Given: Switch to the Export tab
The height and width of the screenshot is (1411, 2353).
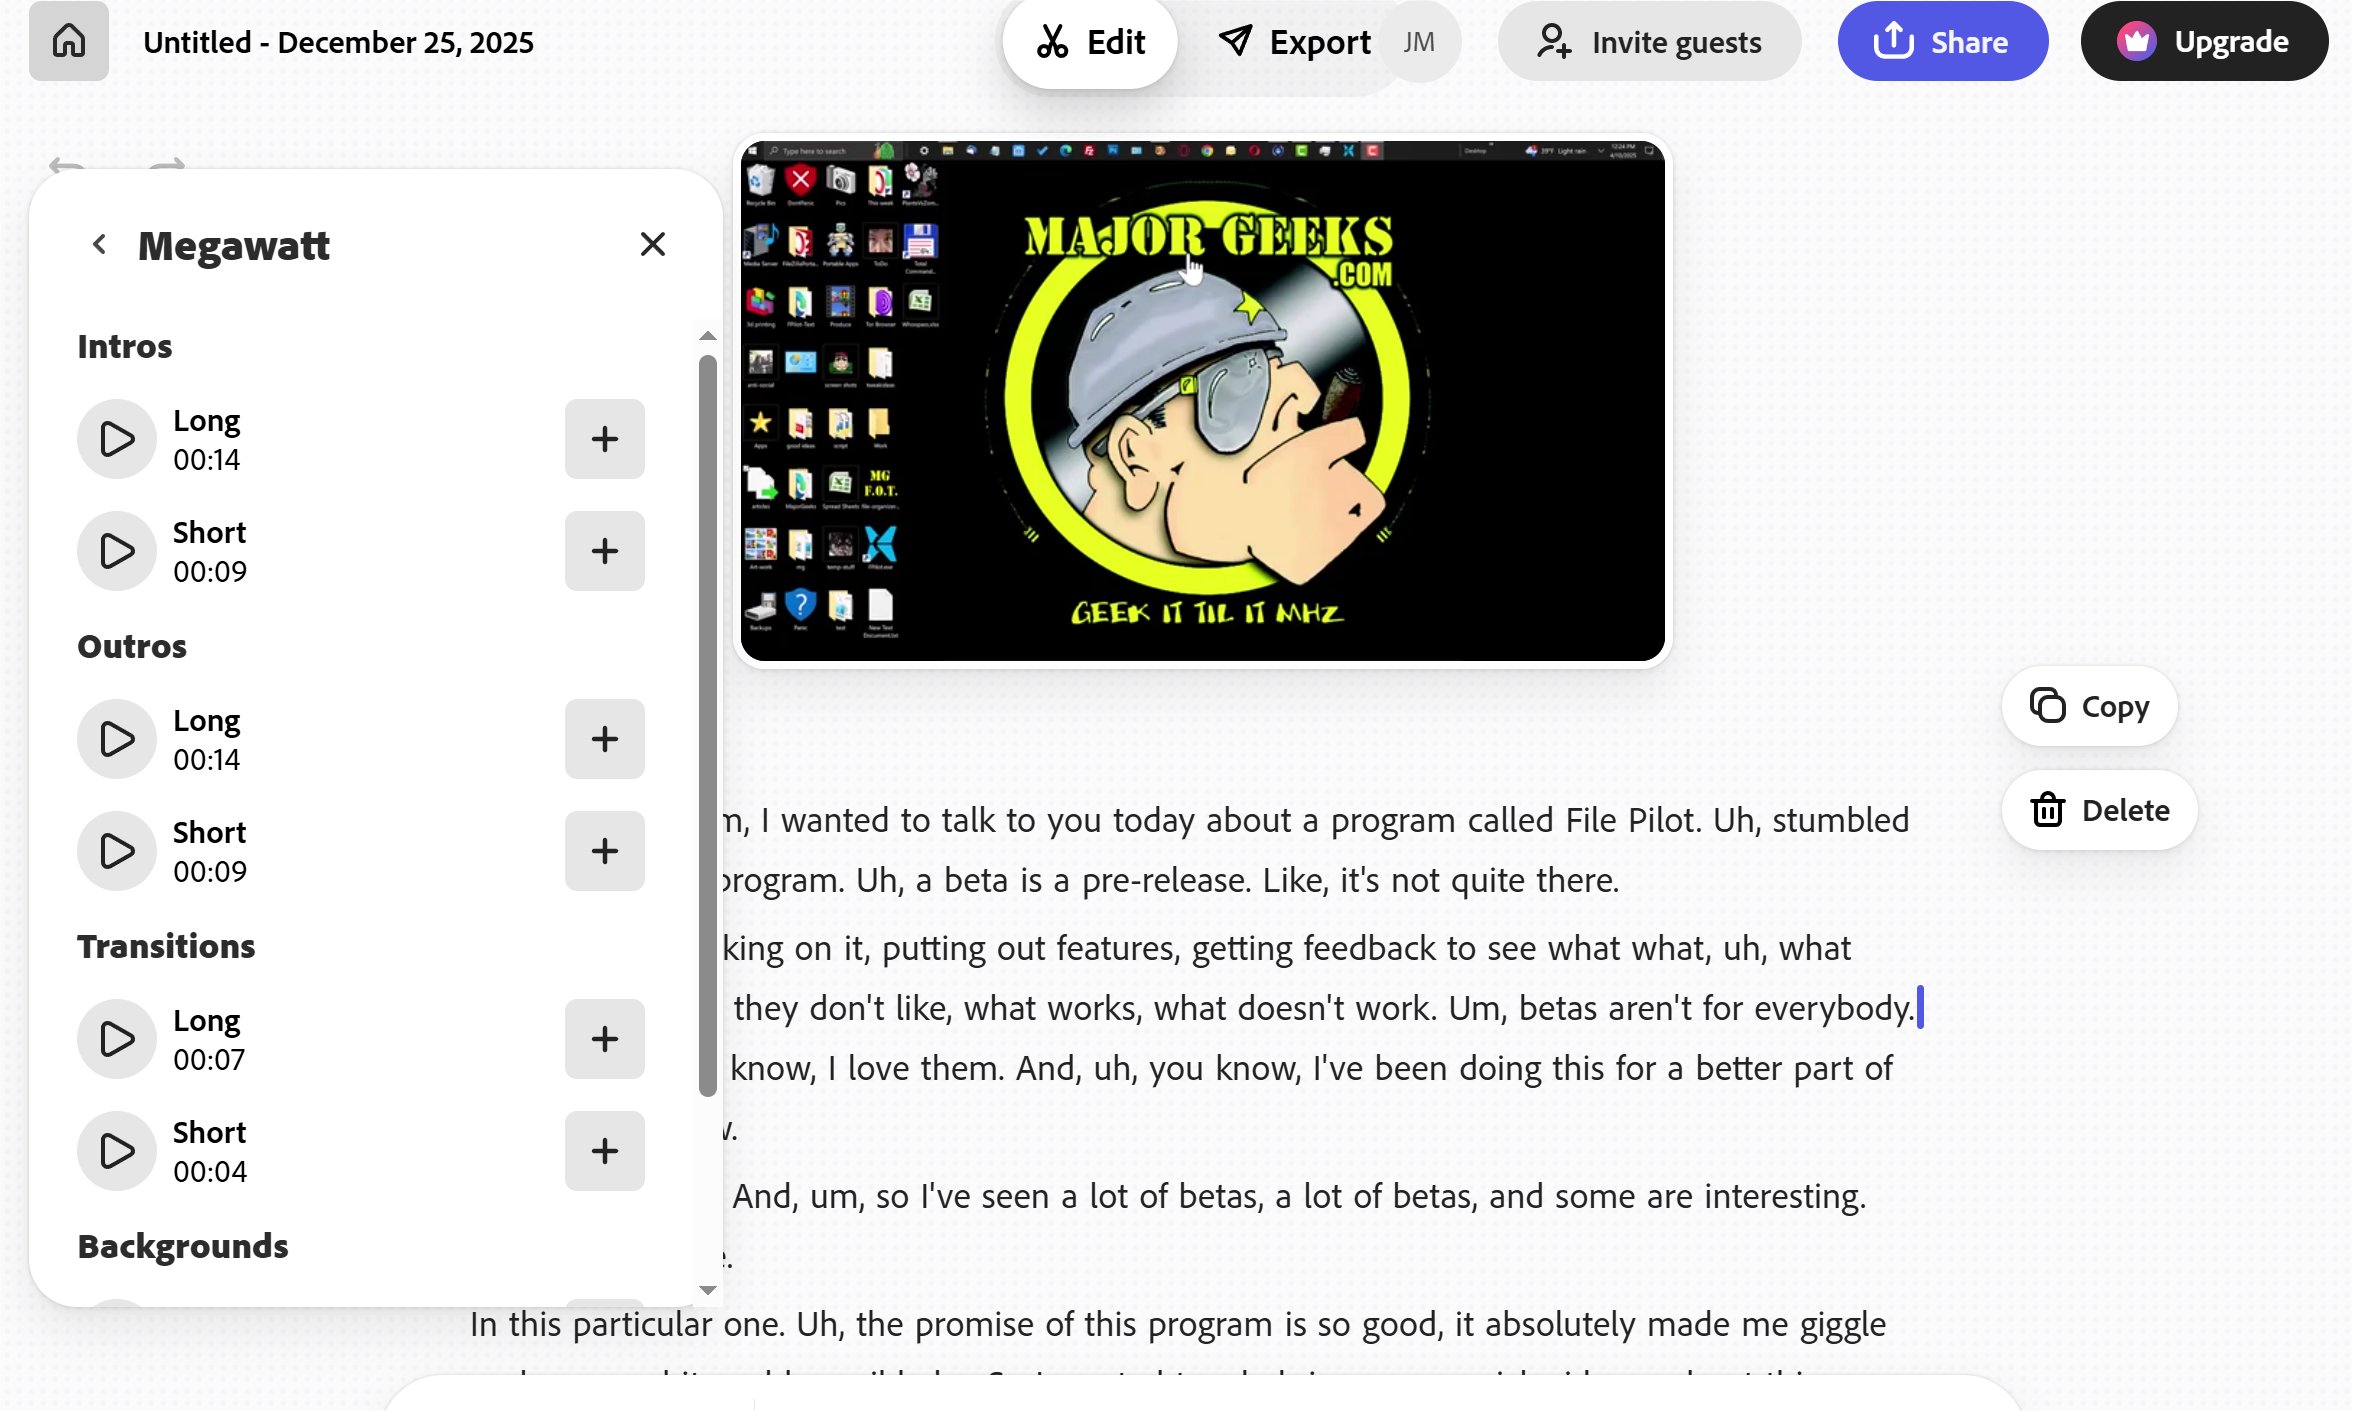Looking at the screenshot, I should tap(1294, 42).
